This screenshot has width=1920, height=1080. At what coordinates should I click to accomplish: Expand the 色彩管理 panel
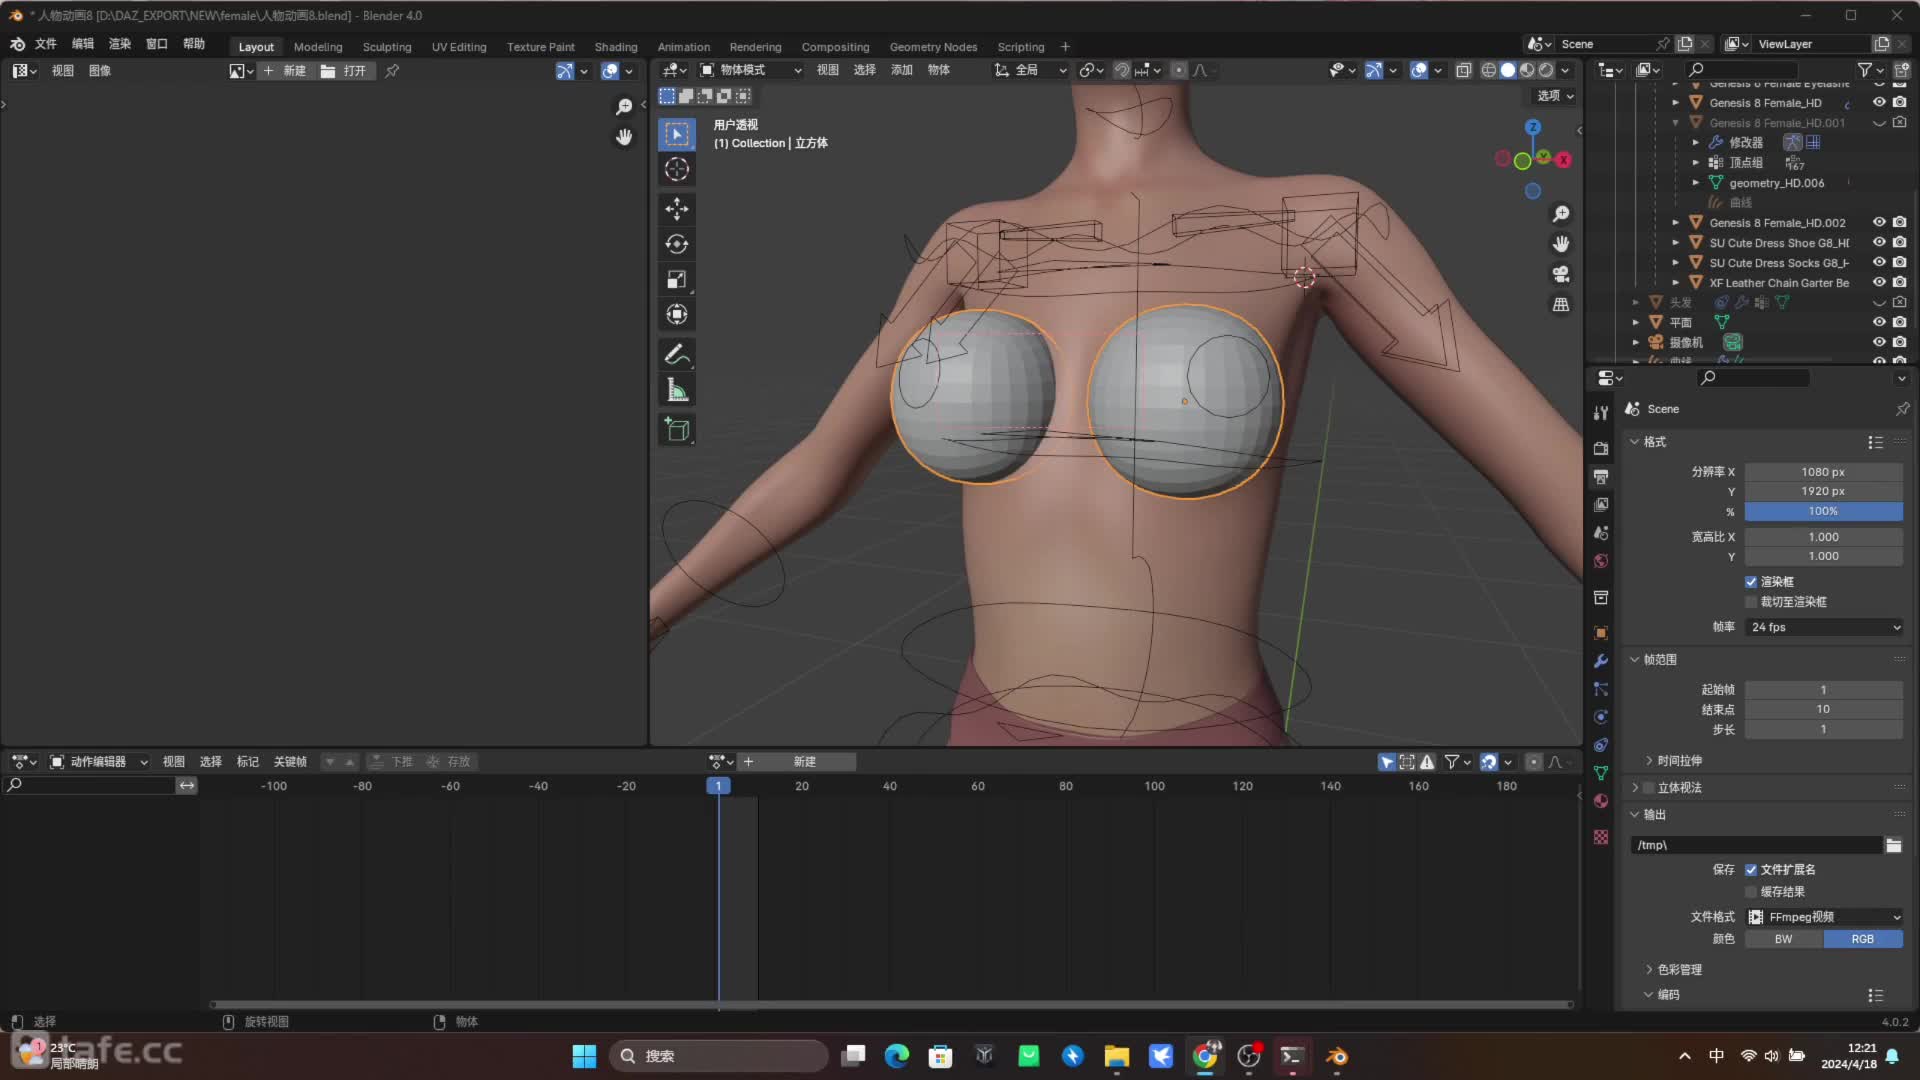coord(1679,970)
